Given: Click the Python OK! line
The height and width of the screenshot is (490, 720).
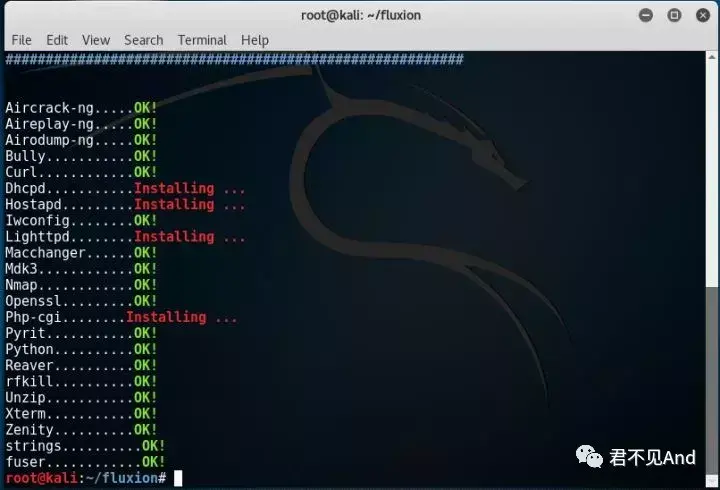Looking at the screenshot, I should click(81, 349).
